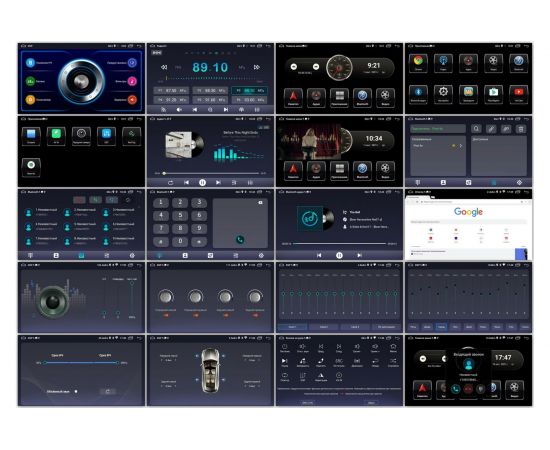Toggle repeat mode in the music player
Viewport: 550px width, 450px height.
tap(170, 182)
